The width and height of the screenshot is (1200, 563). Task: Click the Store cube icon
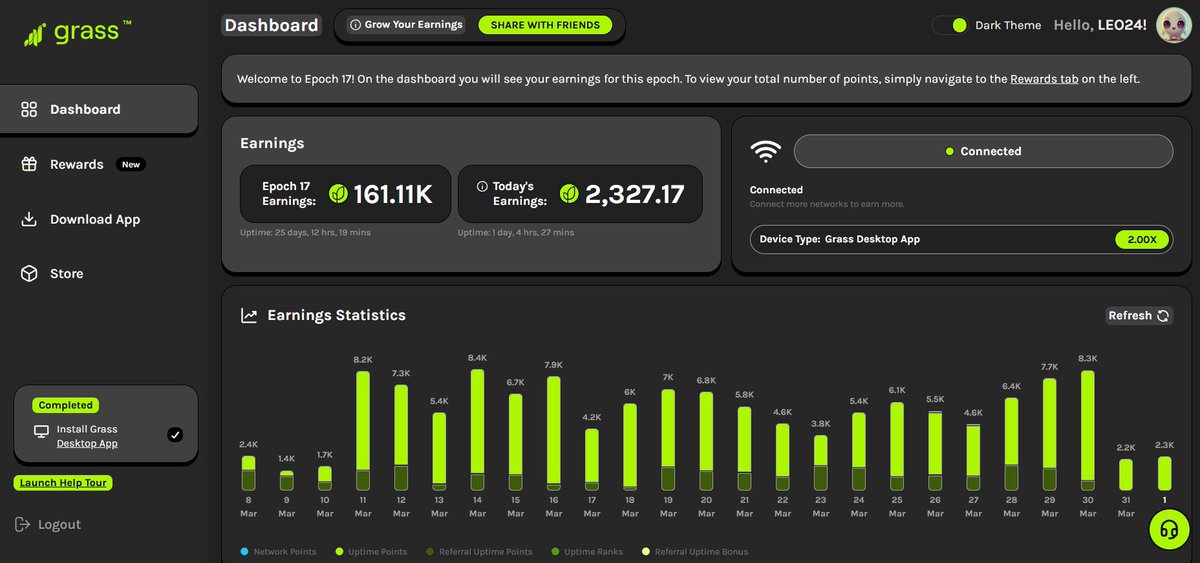[x=29, y=273]
